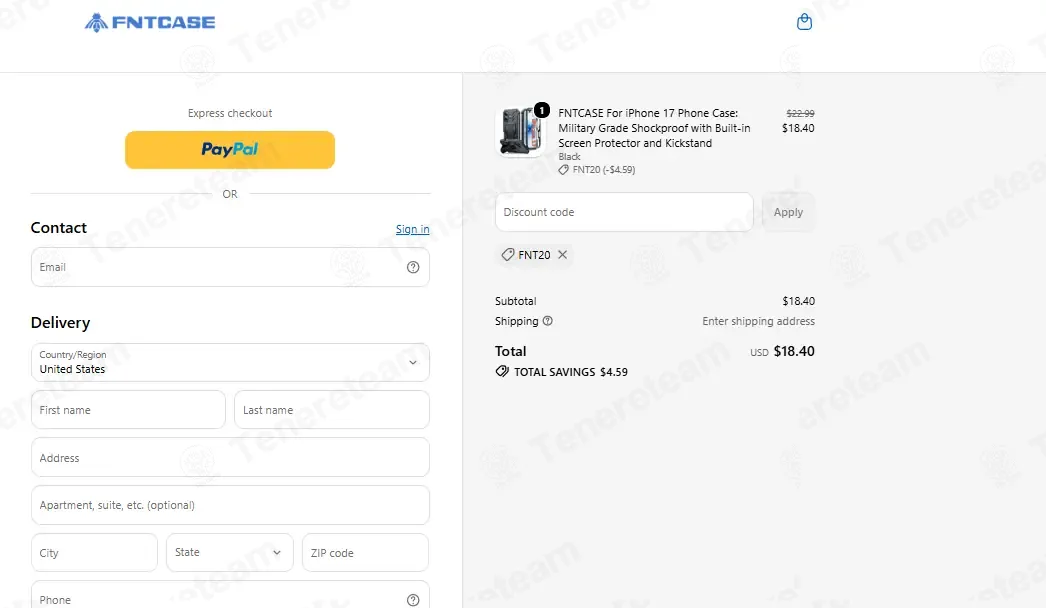Click into the Email input field
This screenshot has height=608, width=1046.
pyautogui.click(x=230, y=267)
